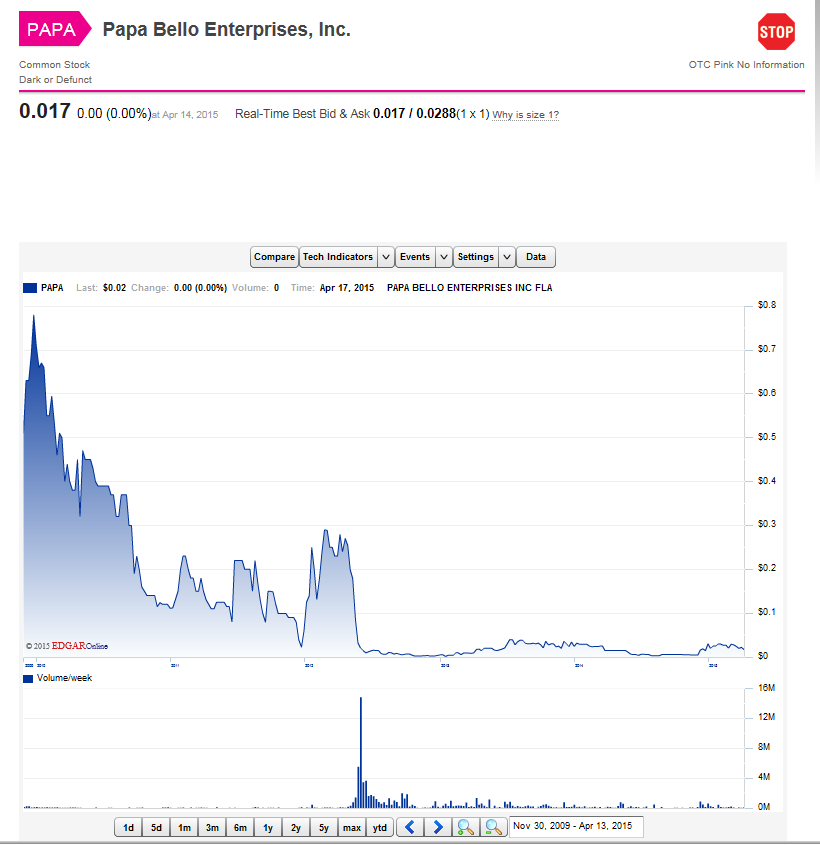The width and height of the screenshot is (820, 845).
Task: Open the Compare menu
Action: coord(274,257)
